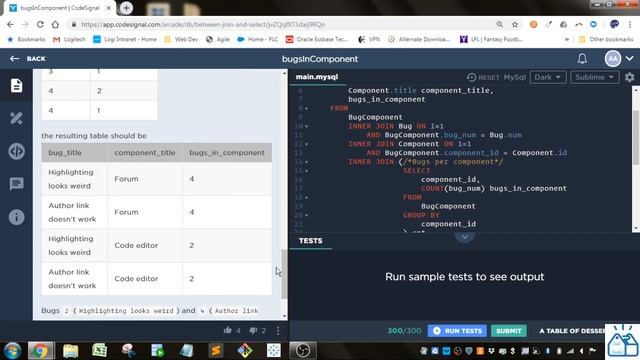Open a new browser tab
This screenshot has width=640, height=360.
[126, 8]
